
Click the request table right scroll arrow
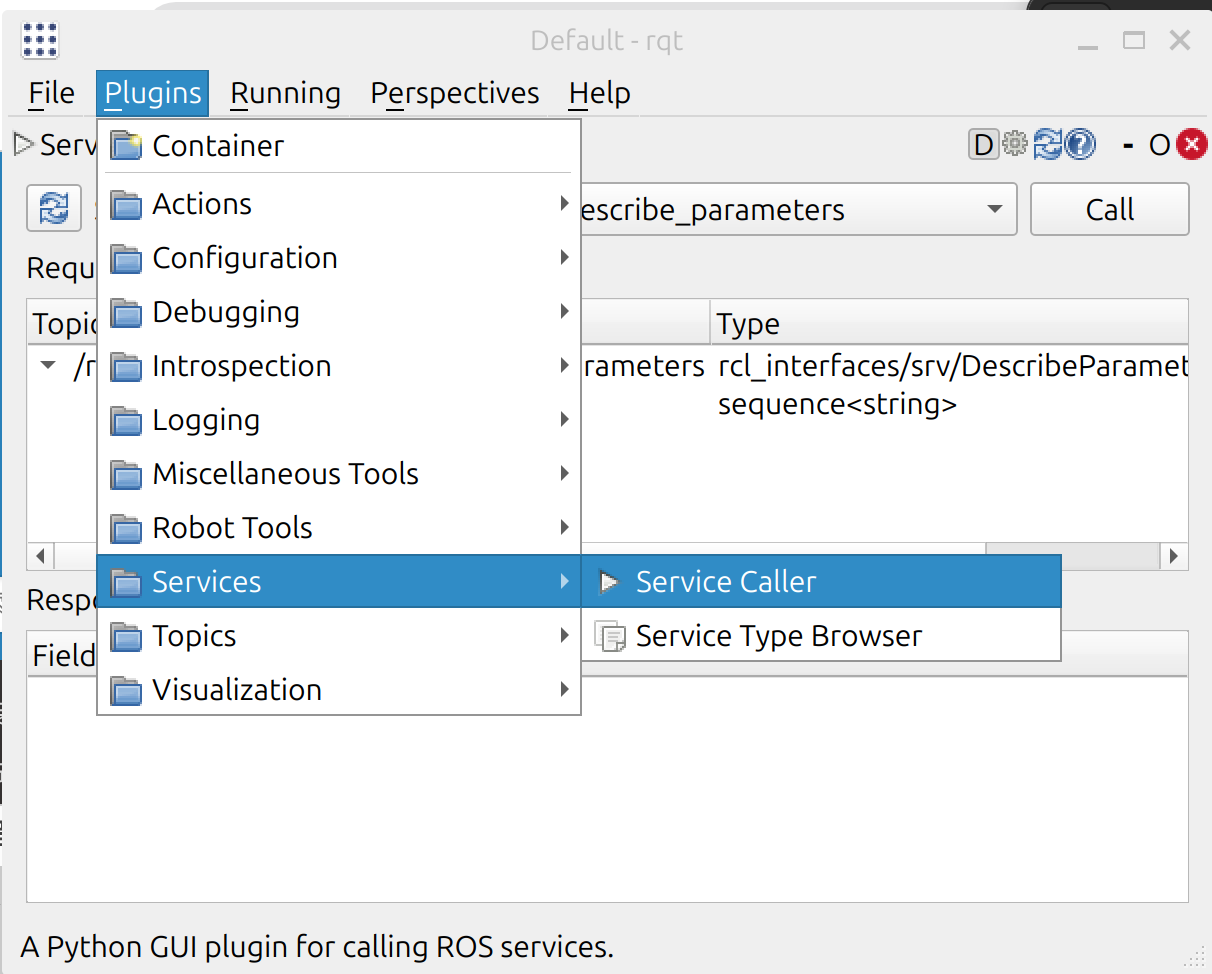[1174, 556]
